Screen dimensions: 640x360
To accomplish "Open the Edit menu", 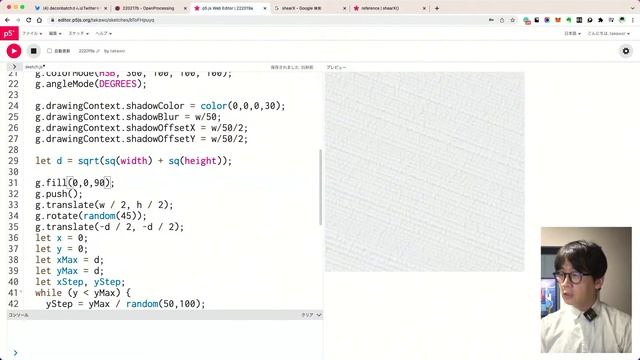I will 55,33.
